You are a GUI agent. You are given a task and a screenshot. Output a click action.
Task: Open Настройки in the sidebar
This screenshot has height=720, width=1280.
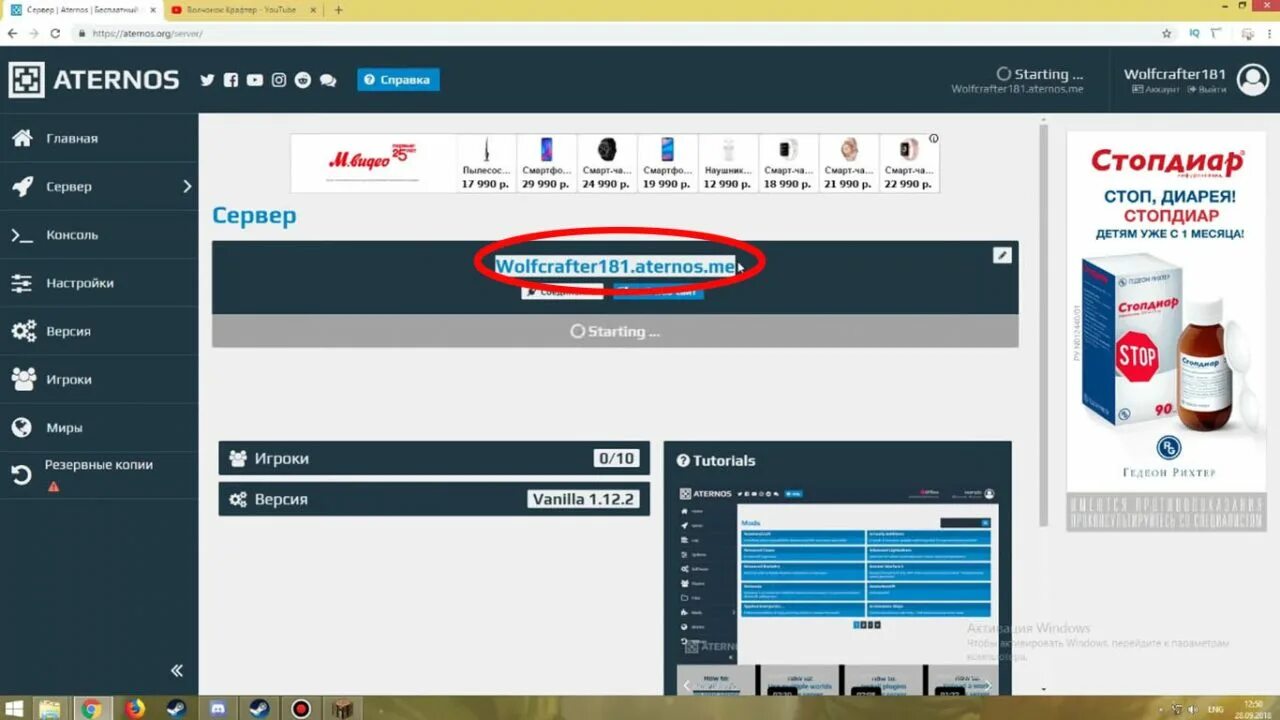point(99,283)
